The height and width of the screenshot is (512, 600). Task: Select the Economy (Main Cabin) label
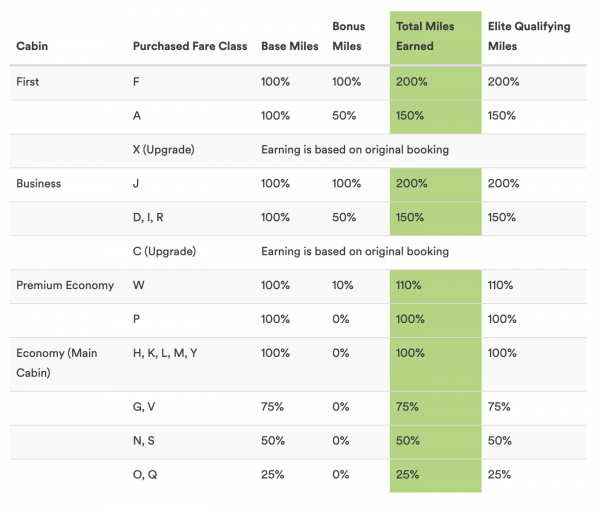(x=57, y=362)
